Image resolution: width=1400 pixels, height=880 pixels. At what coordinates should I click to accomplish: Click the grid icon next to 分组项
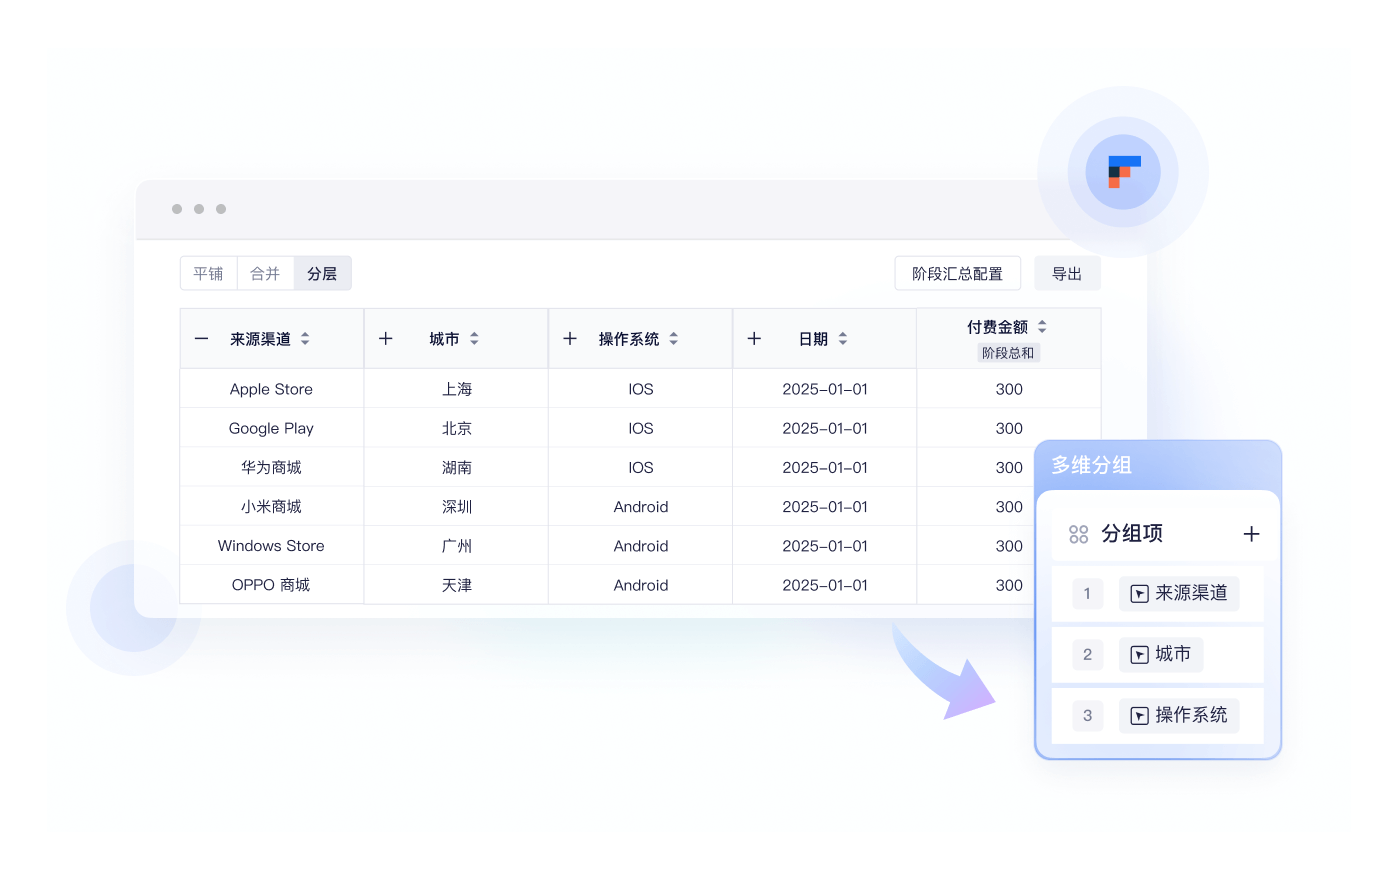[x=1078, y=534]
